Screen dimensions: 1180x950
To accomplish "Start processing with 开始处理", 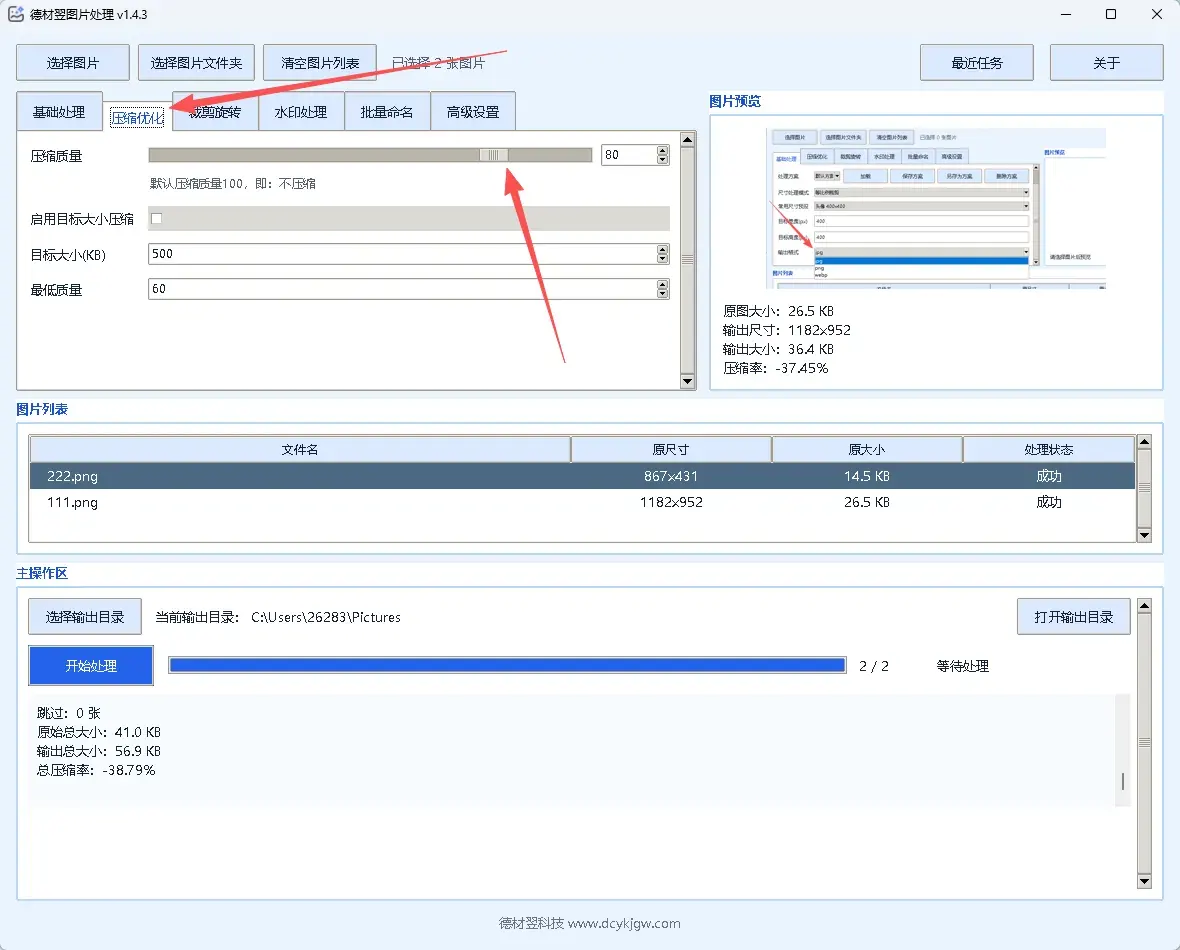I will 91,665.
